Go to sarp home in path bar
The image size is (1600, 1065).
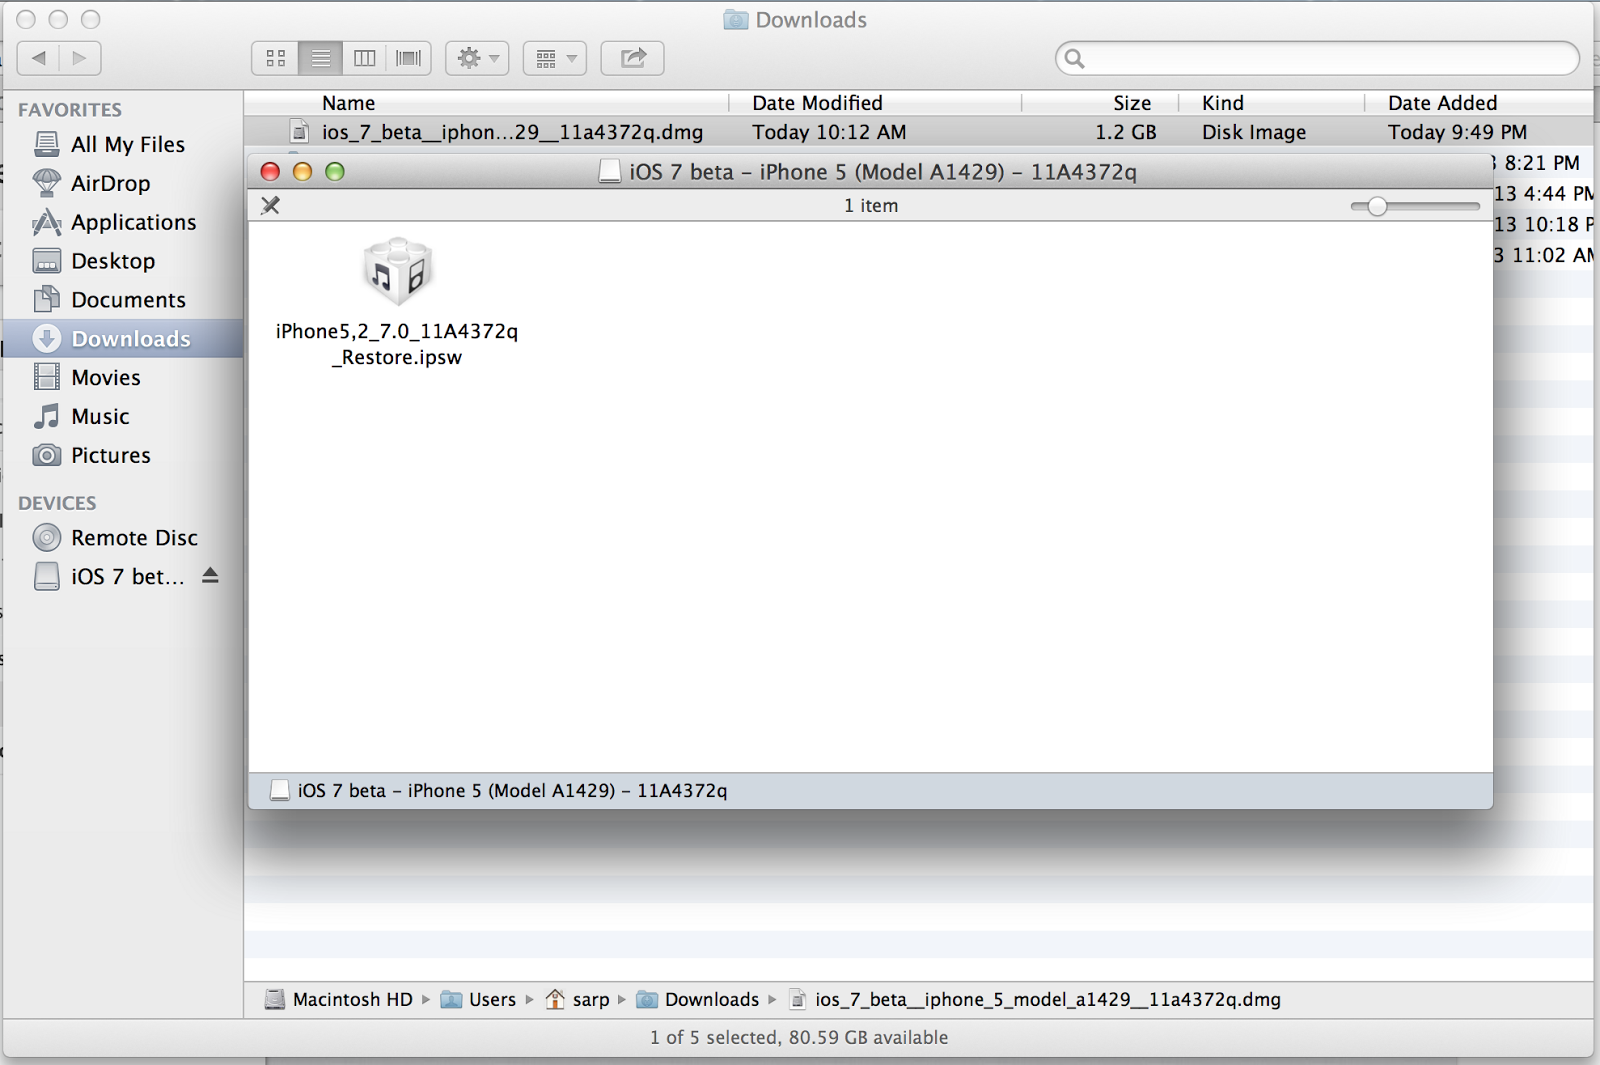pyautogui.click(x=578, y=999)
